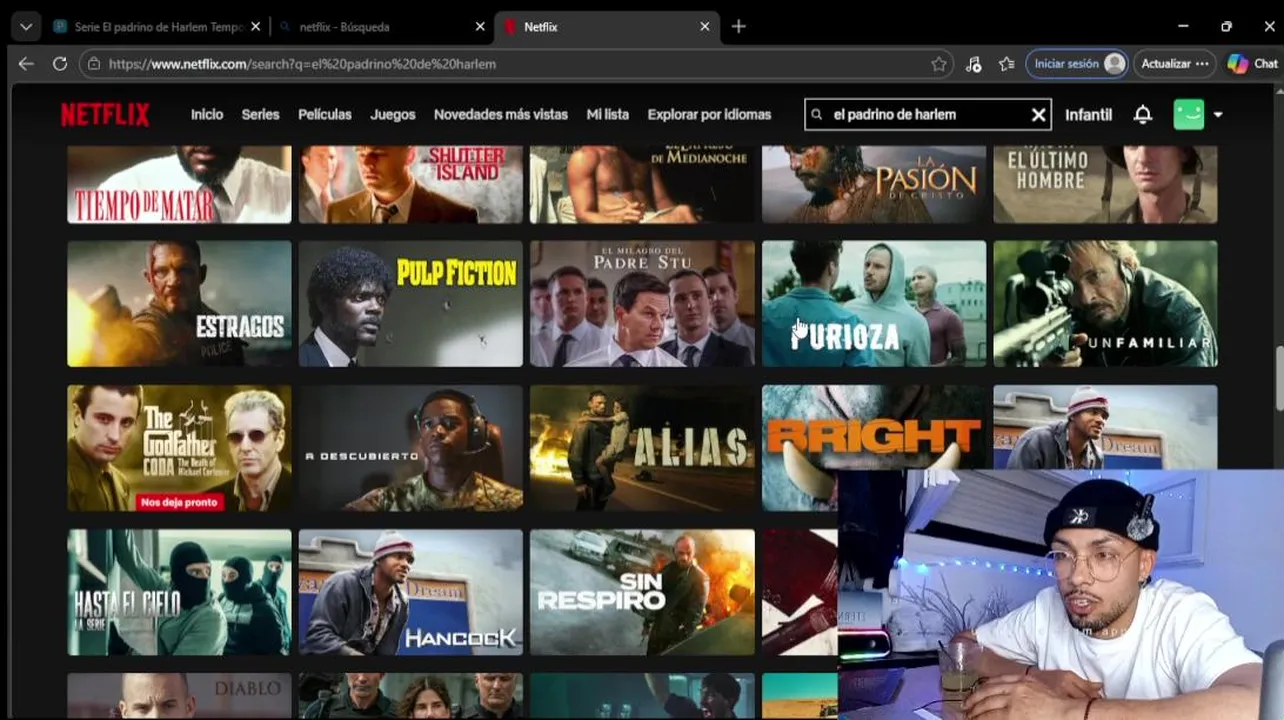Click the page vertical scrollbar thumb
1284x720 pixels.
(1279, 377)
